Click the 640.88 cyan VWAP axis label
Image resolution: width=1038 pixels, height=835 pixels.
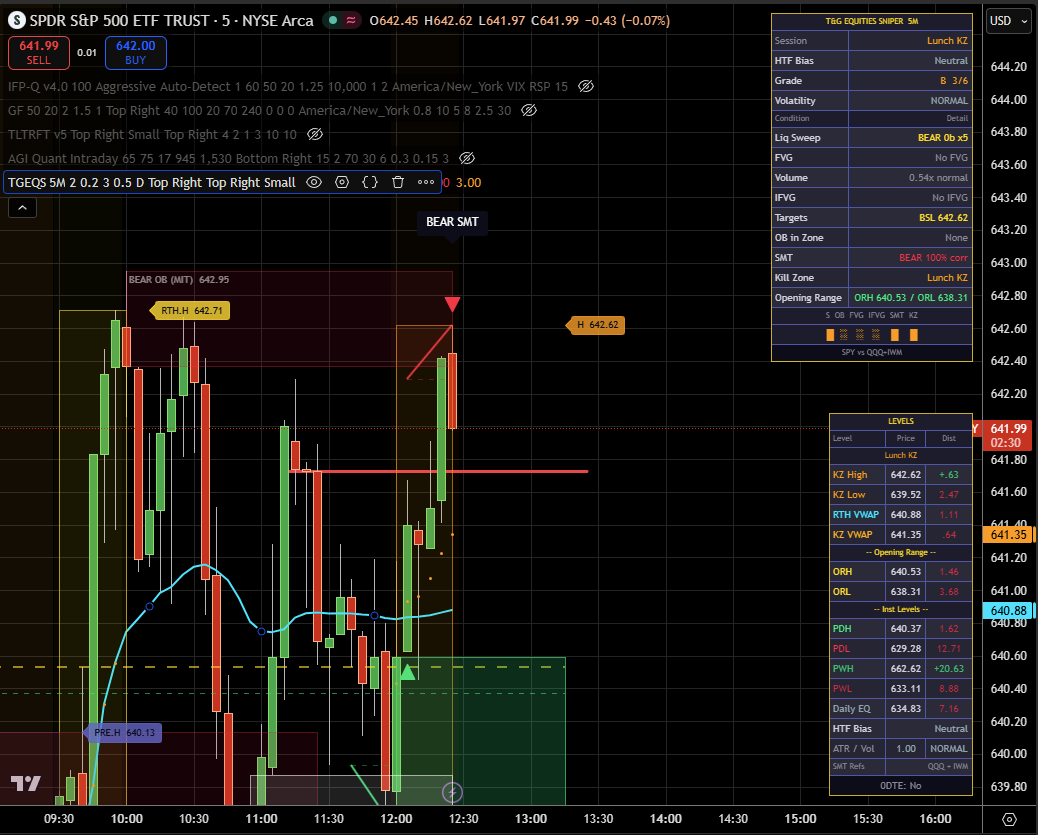point(1008,611)
